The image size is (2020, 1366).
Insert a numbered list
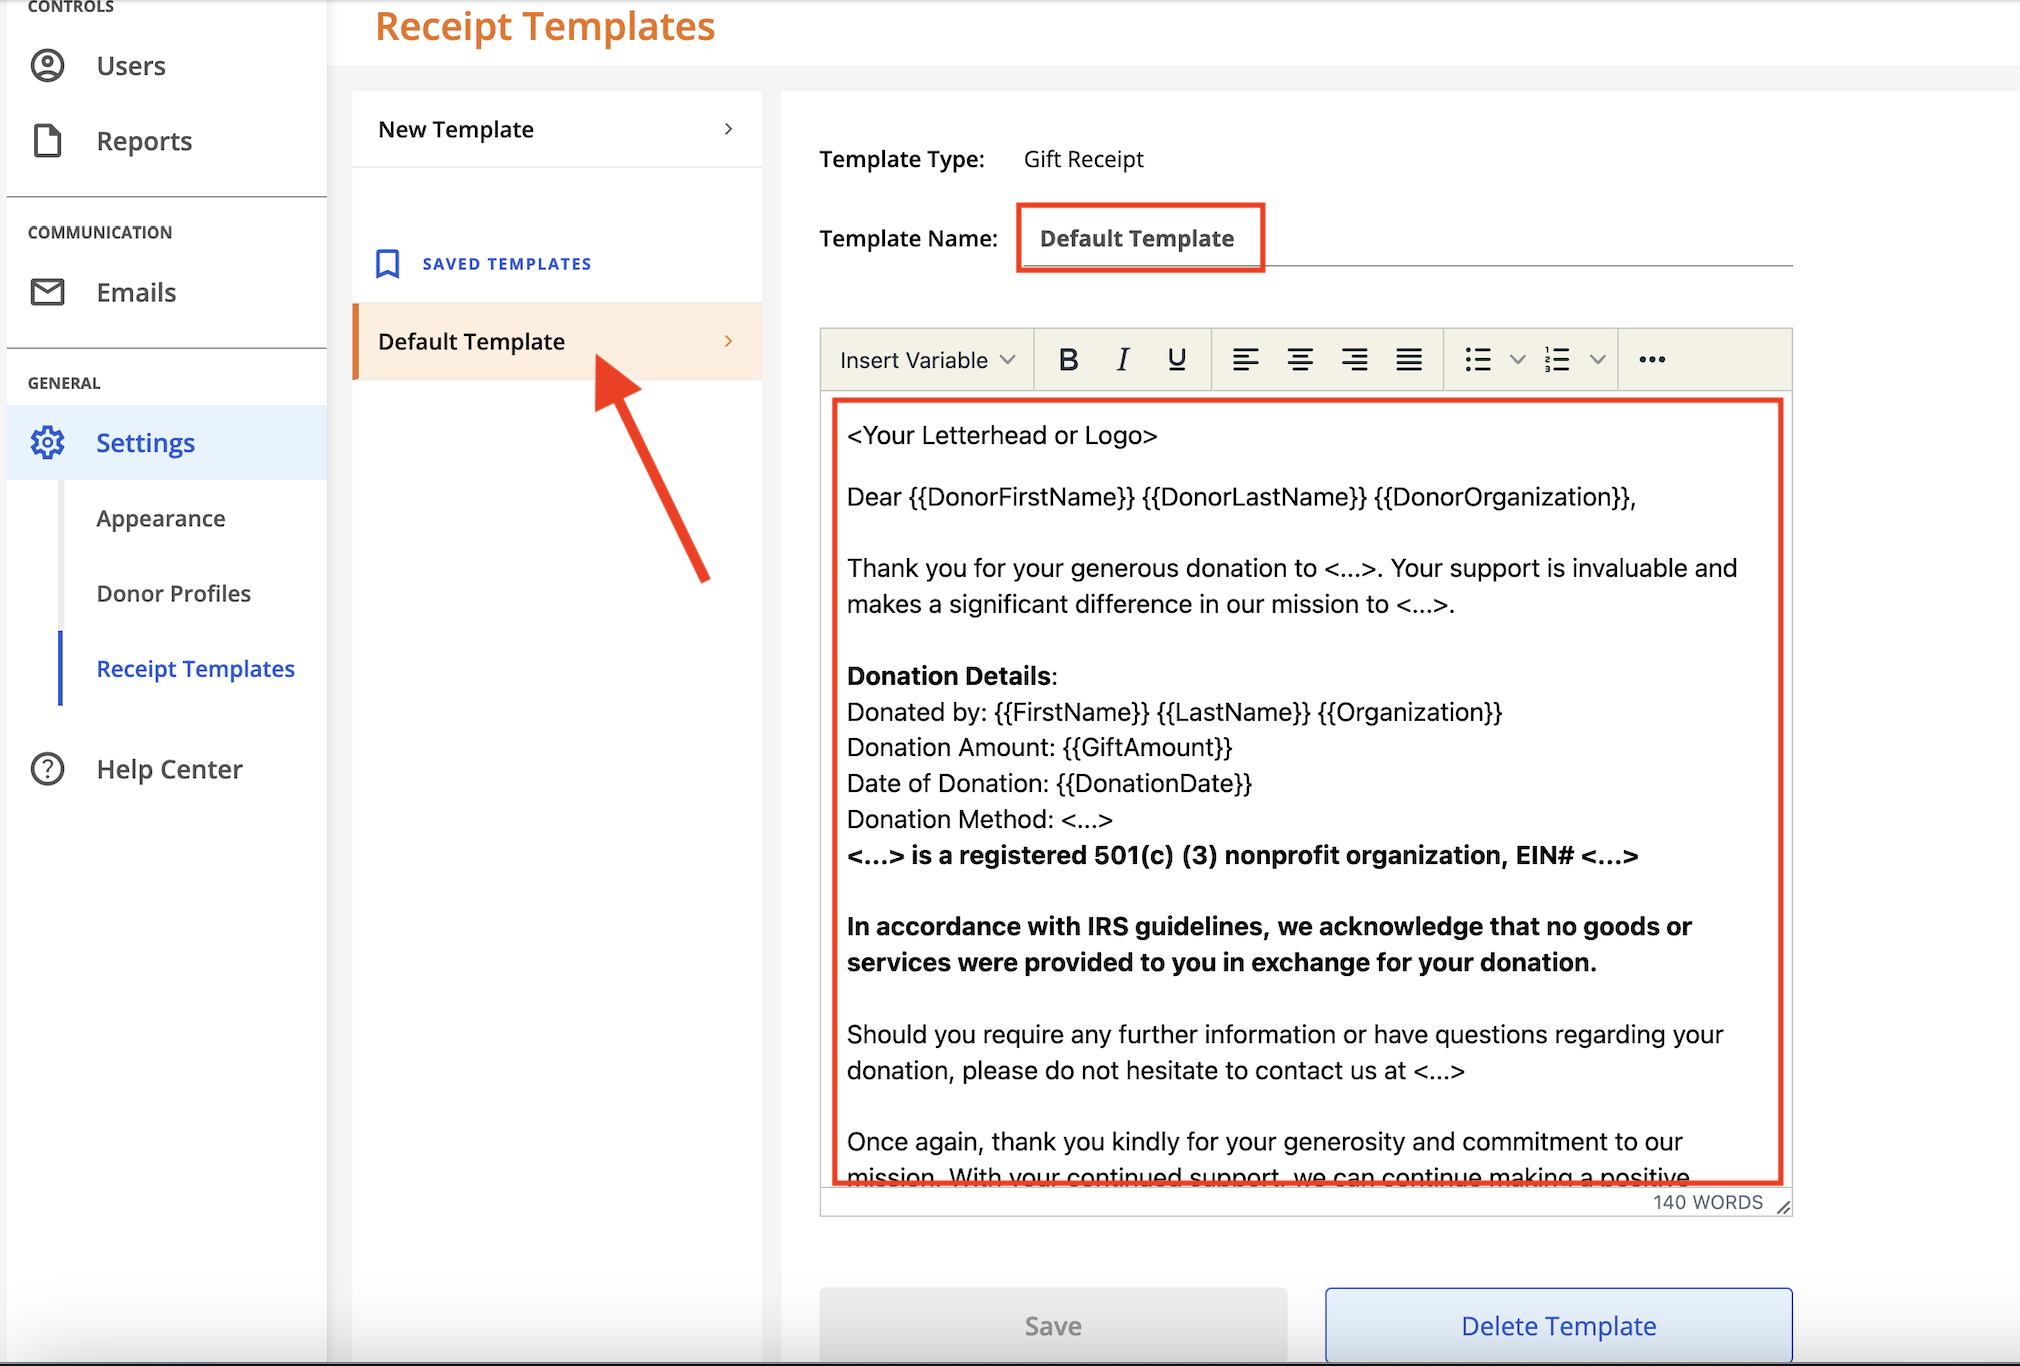pos(1558,360)
